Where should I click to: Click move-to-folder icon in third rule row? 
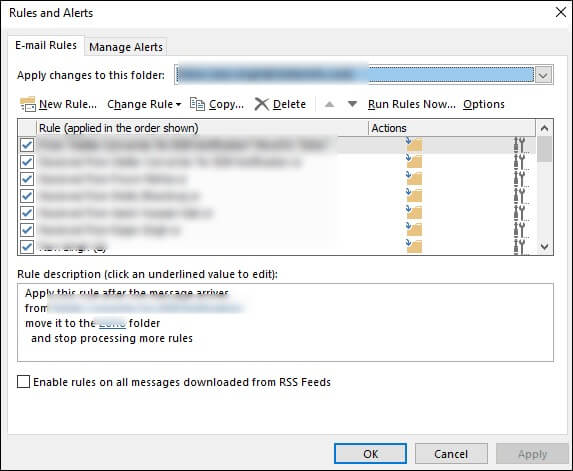[x=414, y=178]
